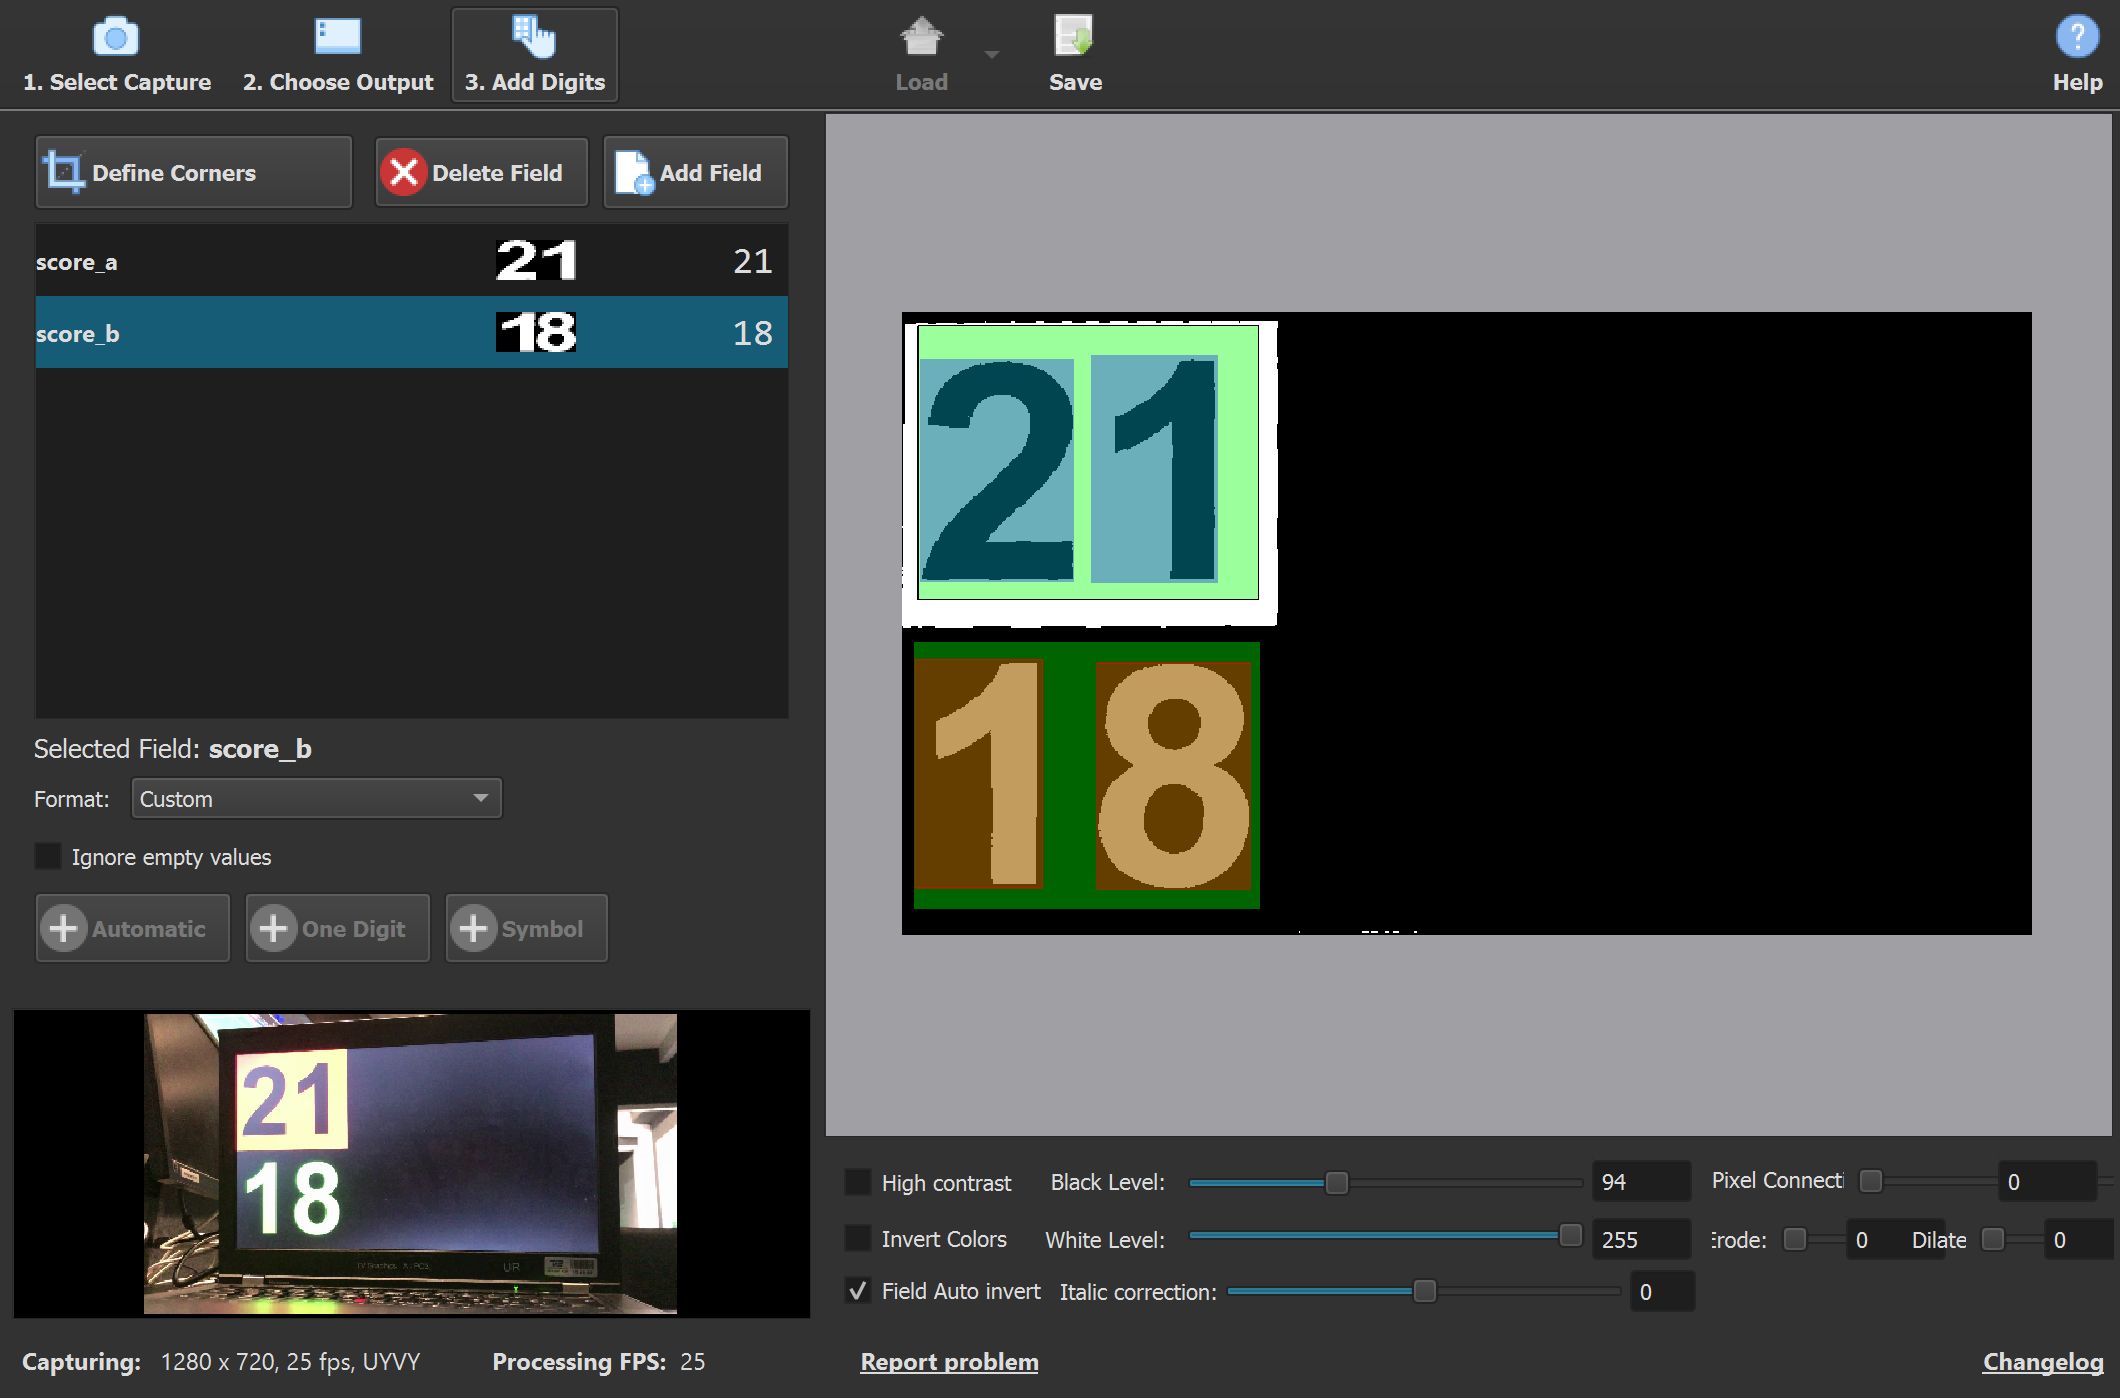The height and width of the screenshot is (1398, 2120).
Task: Click the Define Corners crop icon
Action: 64,173
